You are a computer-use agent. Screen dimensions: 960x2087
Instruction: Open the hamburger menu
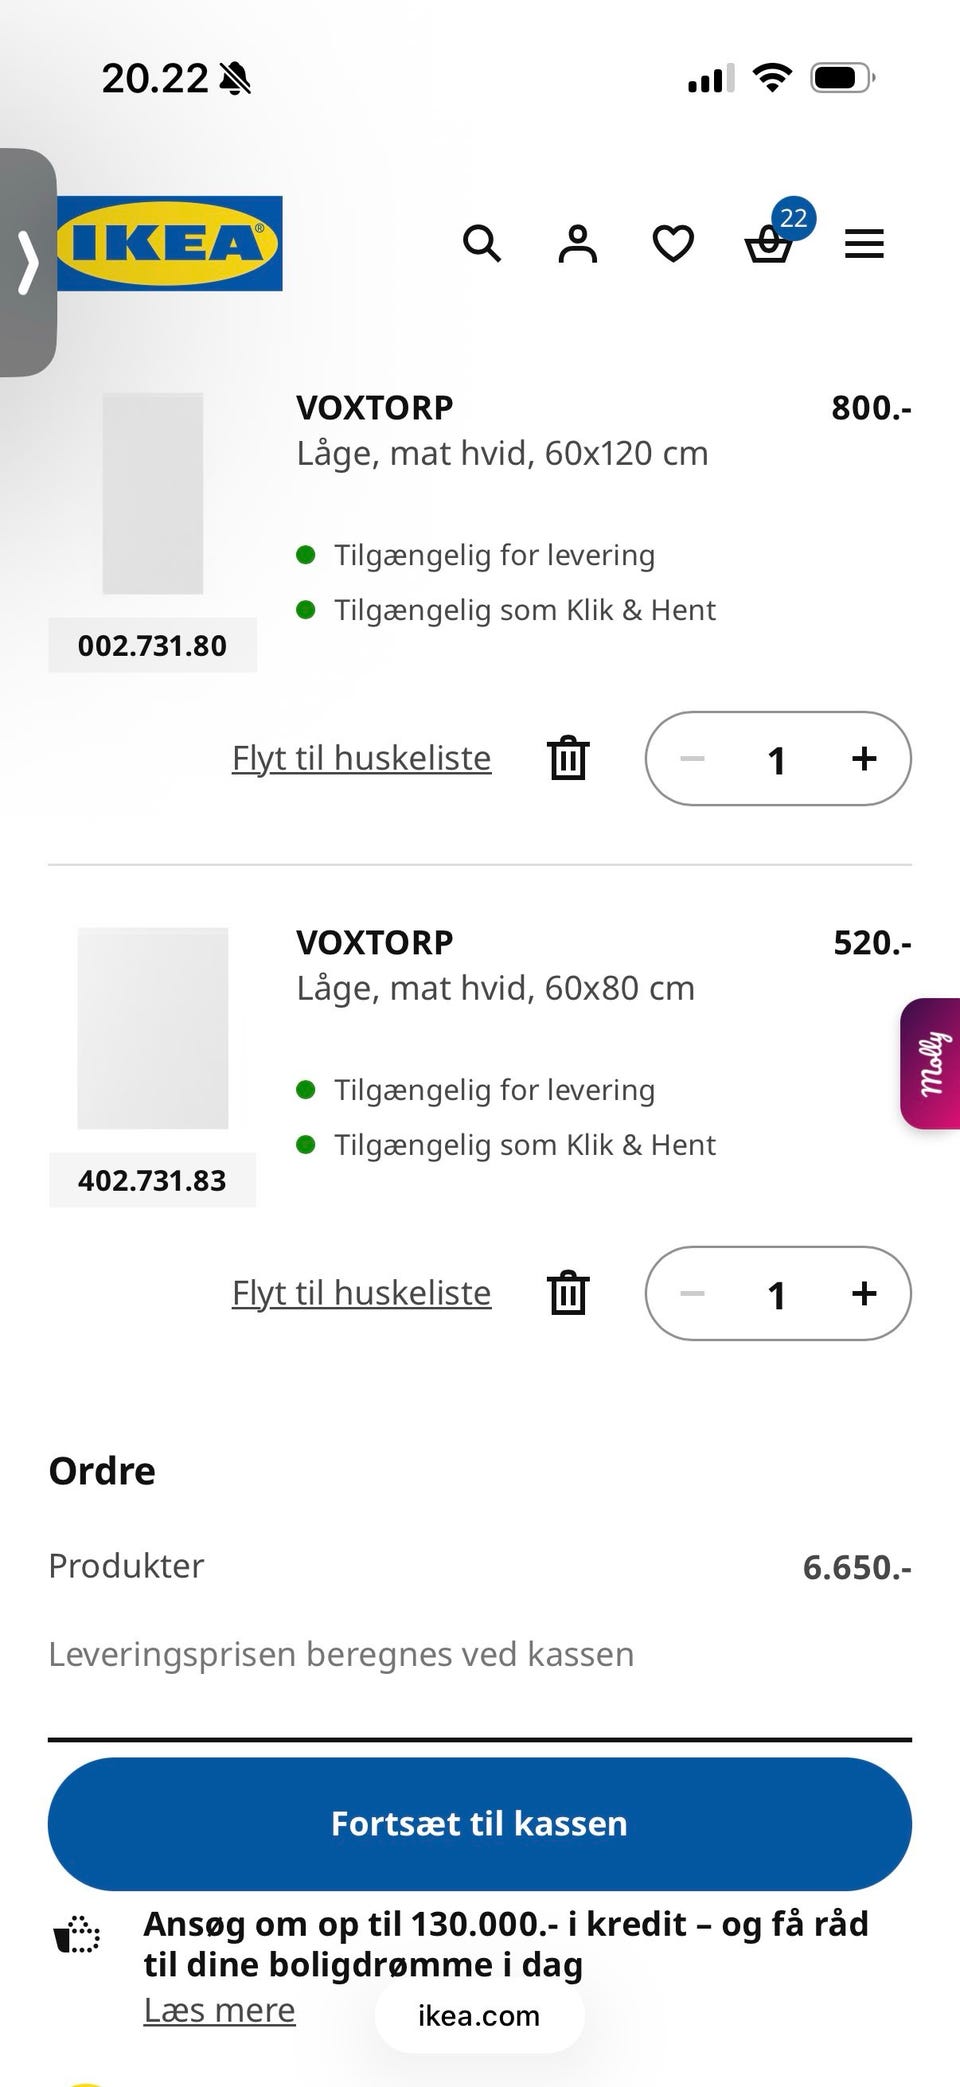click(864, 243)
